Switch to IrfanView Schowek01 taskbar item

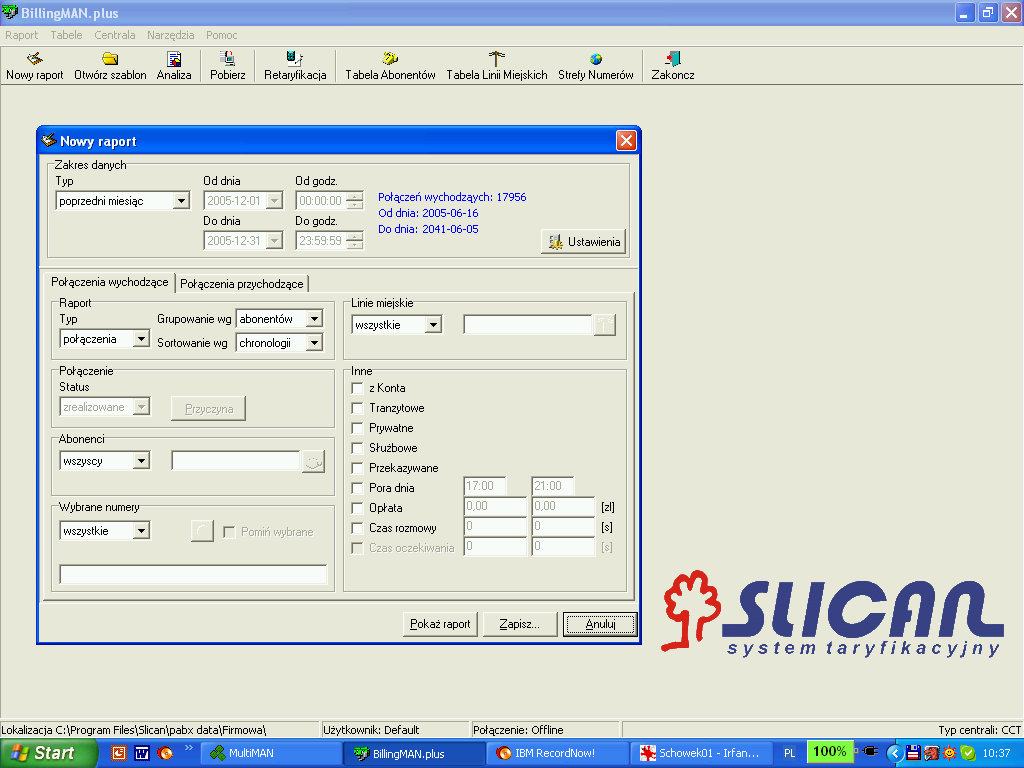pyautogui.click(x=701, y=753)
